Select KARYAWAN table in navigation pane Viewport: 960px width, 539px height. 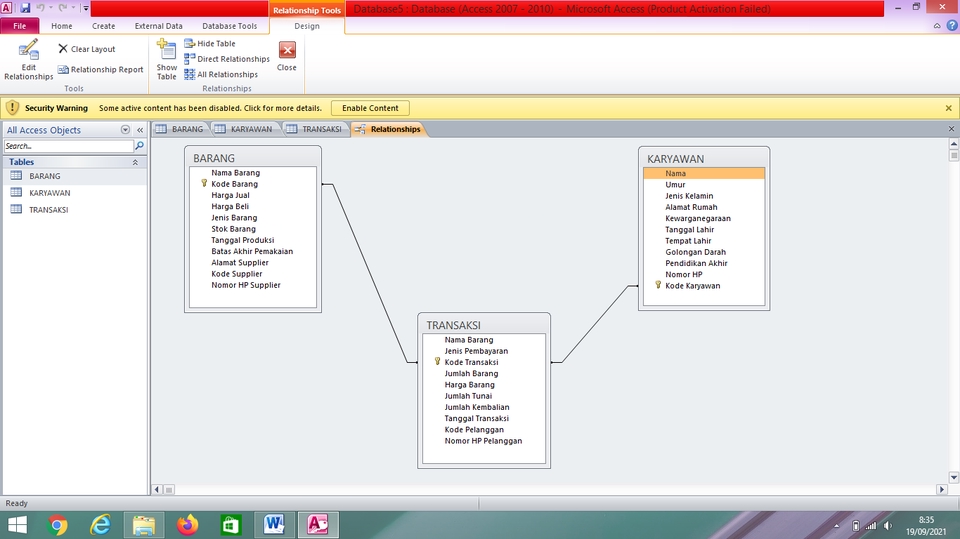pos(74,192)
